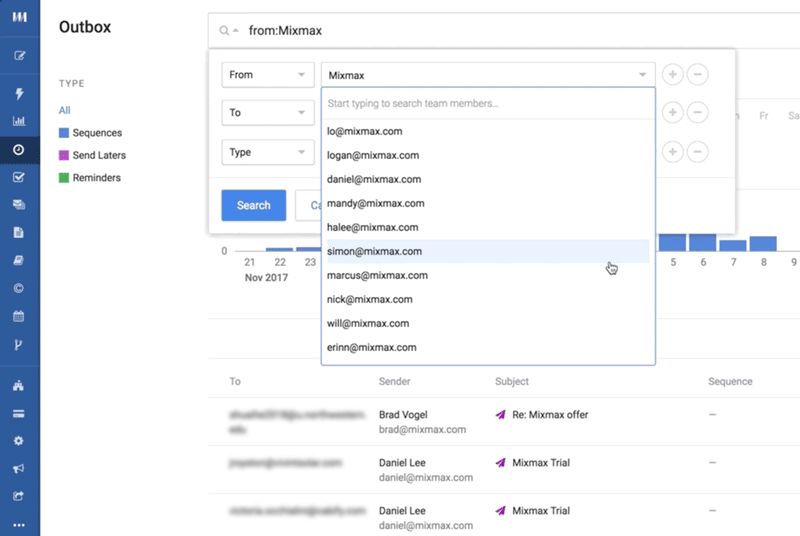Viewport: 800px width, 536px height.
Task: Pick halee@mixmax.com from list
Action: [x=488, y=227]
